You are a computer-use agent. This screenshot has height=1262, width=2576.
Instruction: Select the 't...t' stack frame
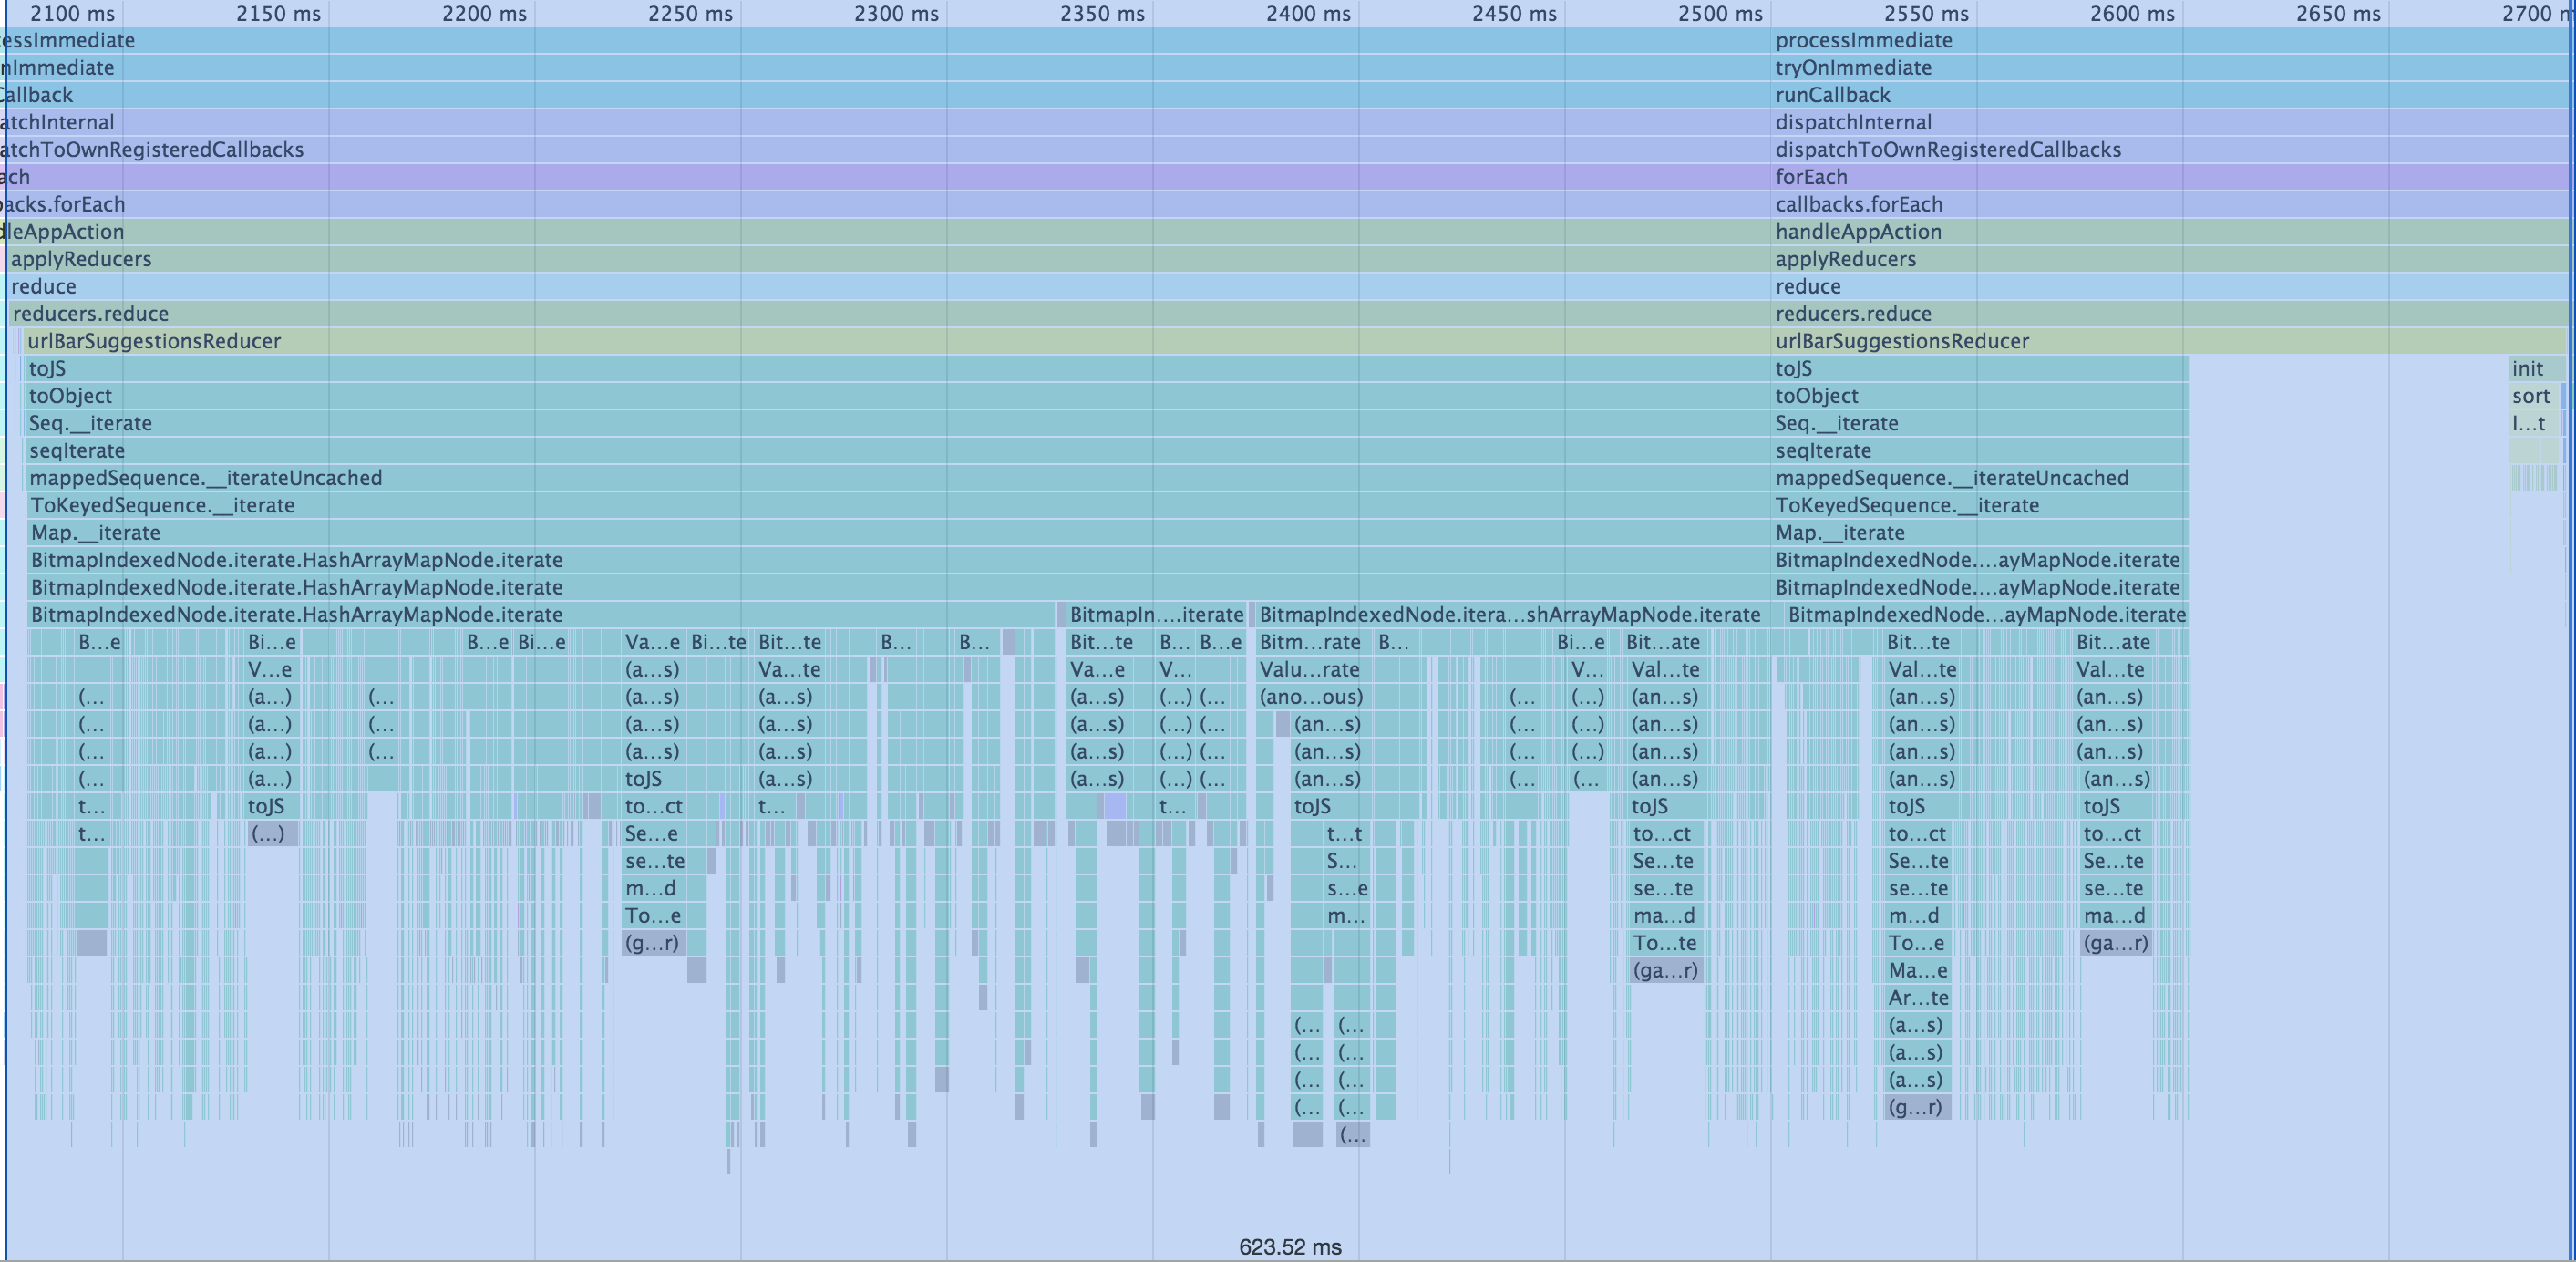[1345, 834]
